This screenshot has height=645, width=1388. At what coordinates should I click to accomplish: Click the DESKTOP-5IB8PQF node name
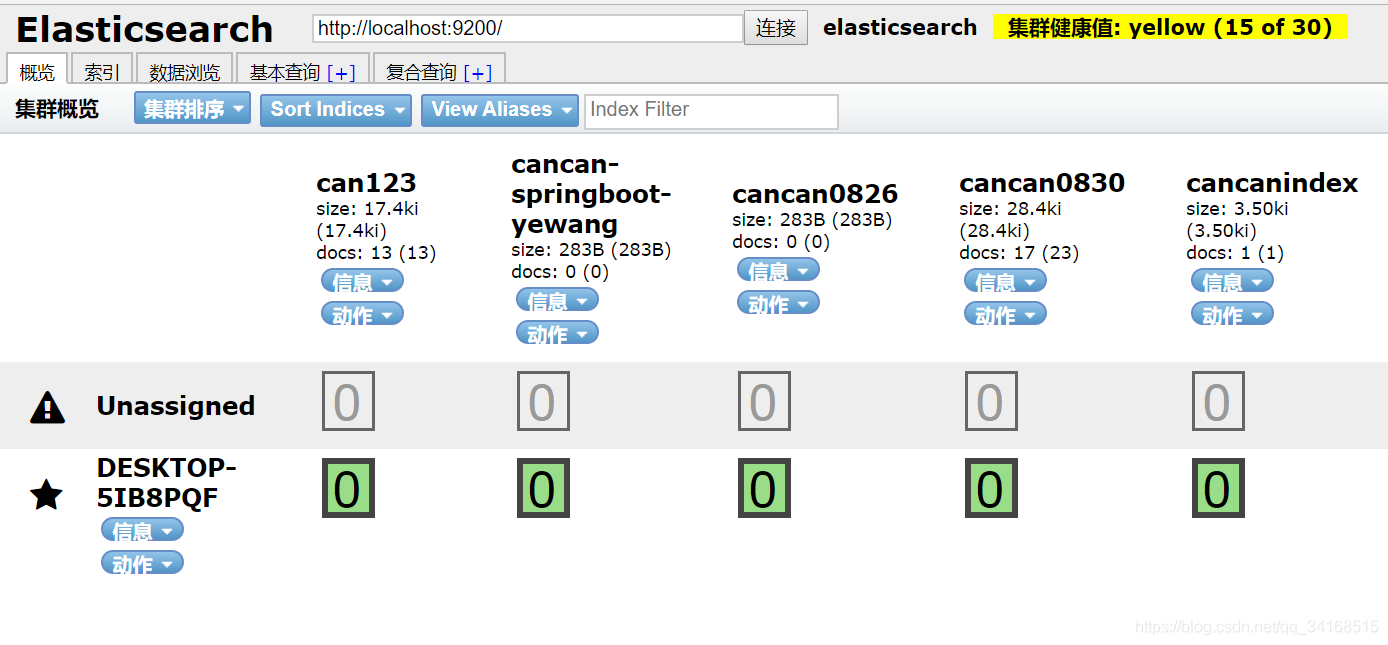click(167, 483)
